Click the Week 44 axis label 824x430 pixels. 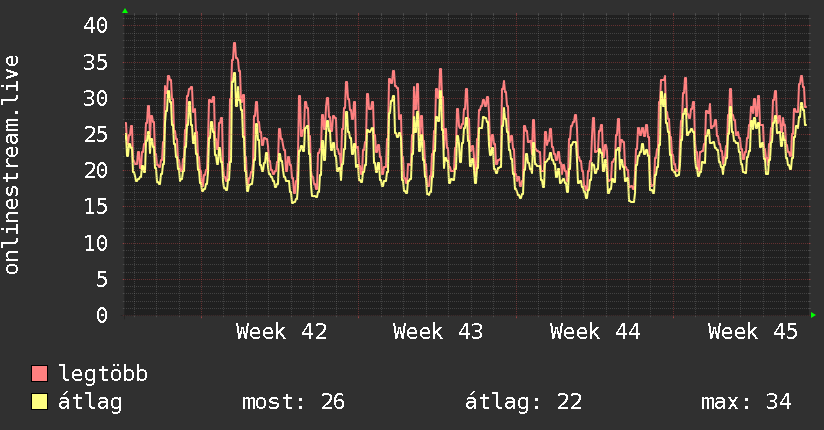click(x=595, y=332)
